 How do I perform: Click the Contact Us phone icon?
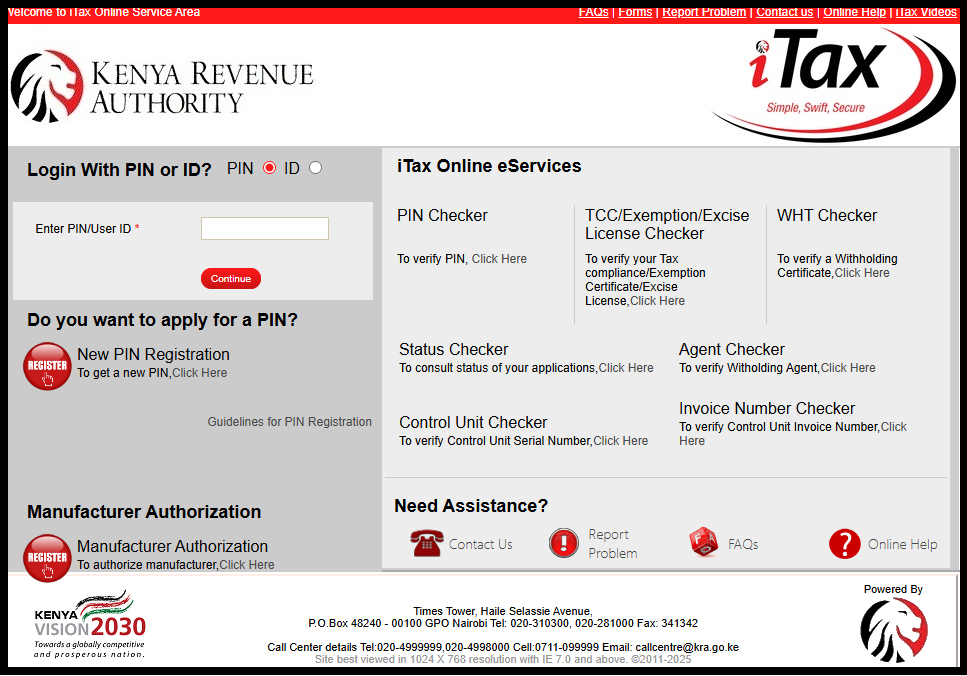[x=428, y=542]
